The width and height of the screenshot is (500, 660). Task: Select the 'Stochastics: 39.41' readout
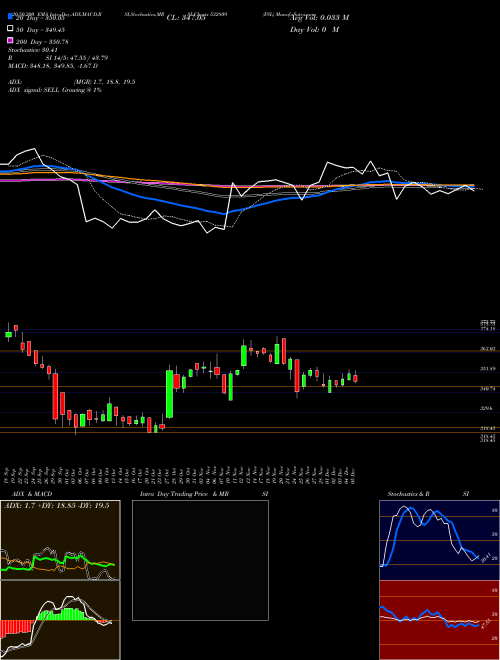33,50
